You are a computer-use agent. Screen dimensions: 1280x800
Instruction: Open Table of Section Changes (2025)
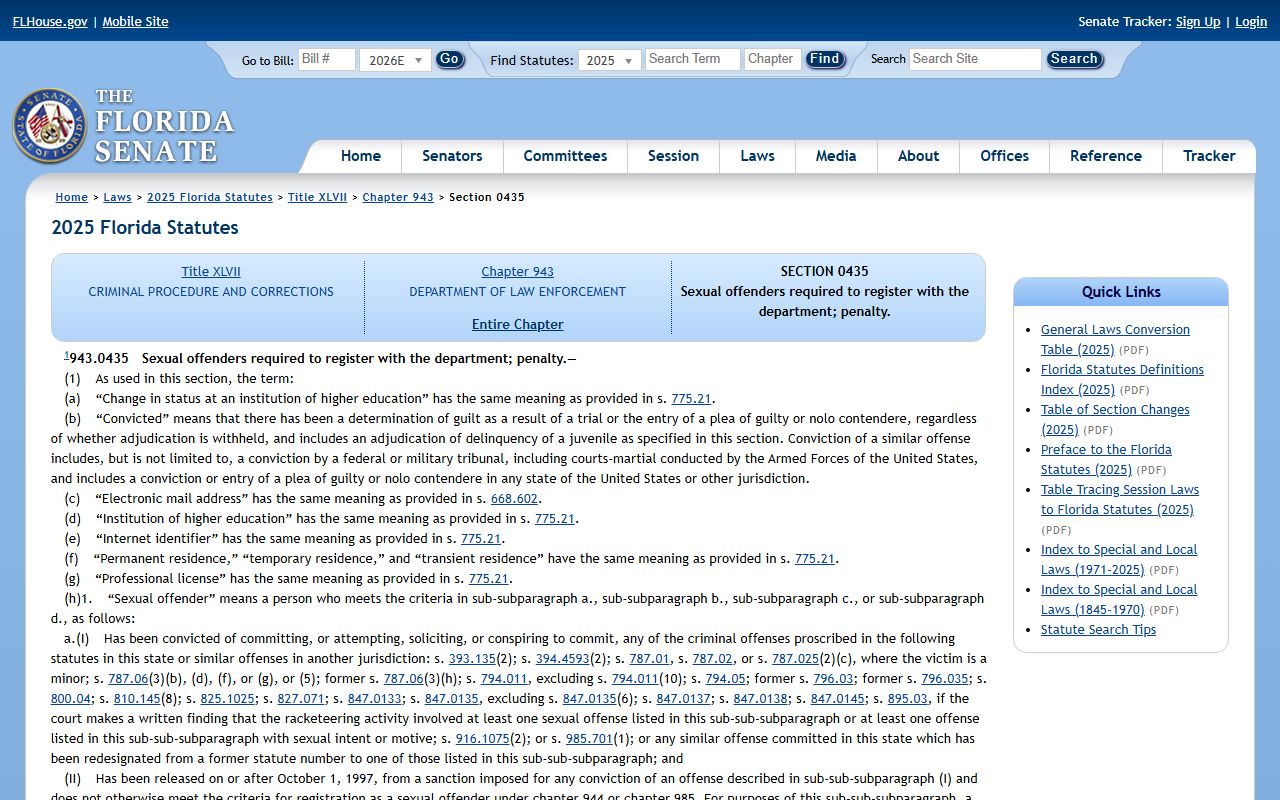1115,419
